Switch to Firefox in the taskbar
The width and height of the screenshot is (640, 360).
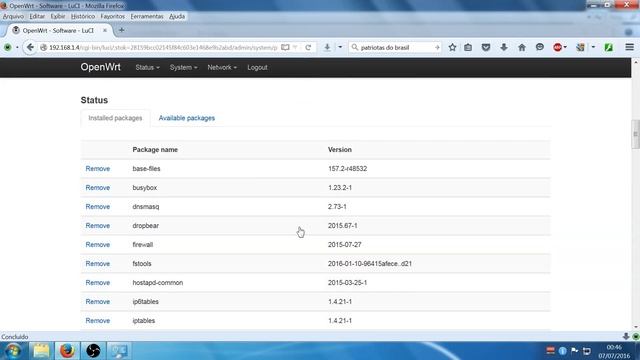tap(67, 351)
